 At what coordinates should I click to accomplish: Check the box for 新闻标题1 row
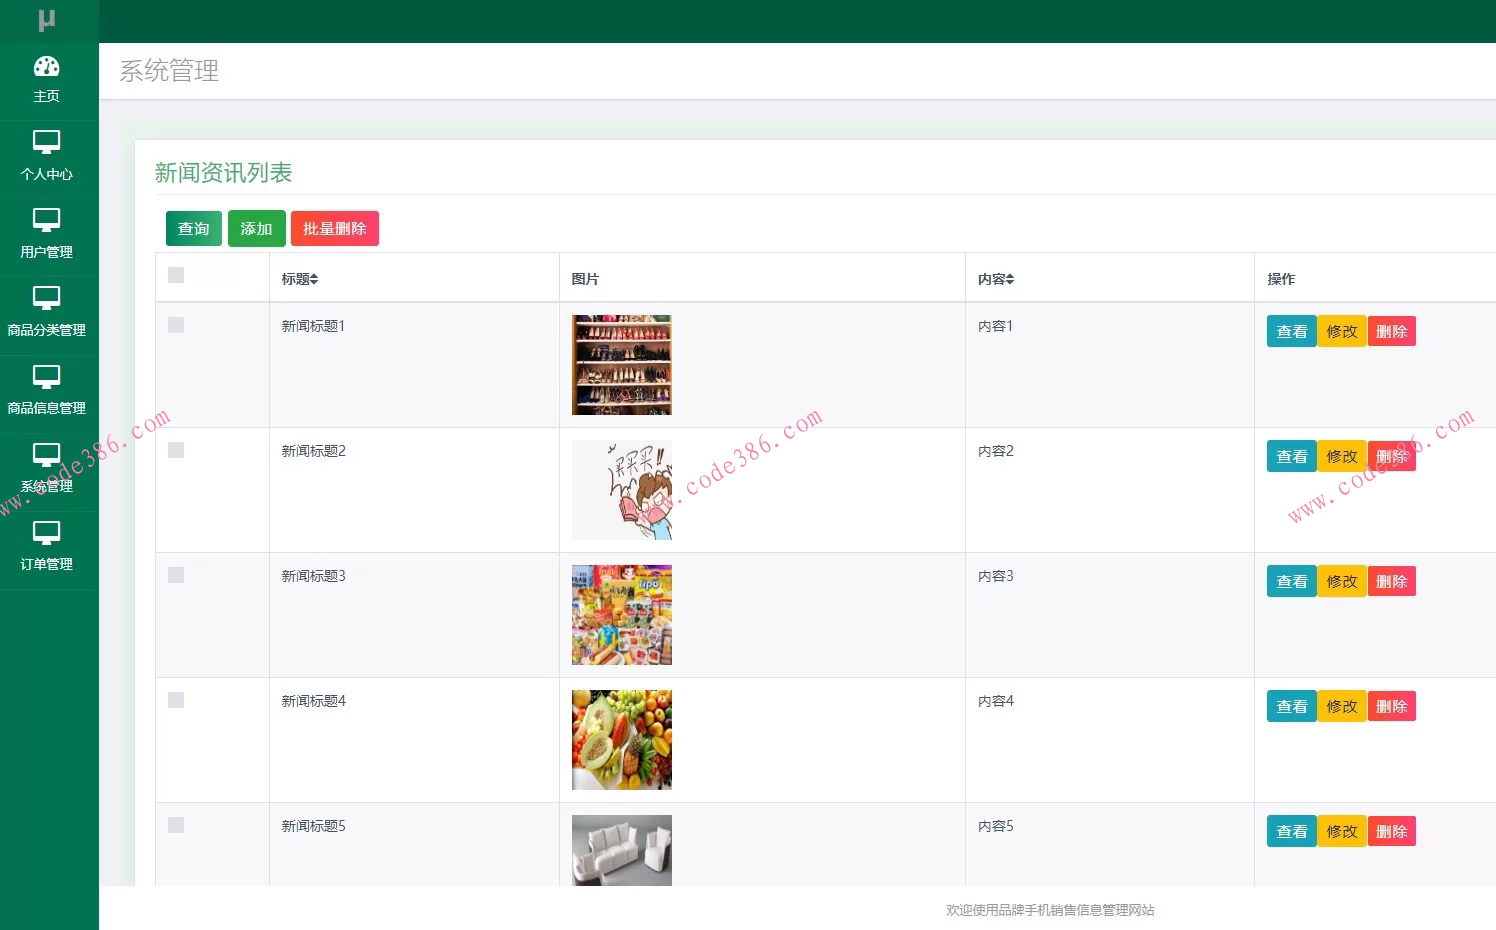pyautogui.click(x=176, y=325)
